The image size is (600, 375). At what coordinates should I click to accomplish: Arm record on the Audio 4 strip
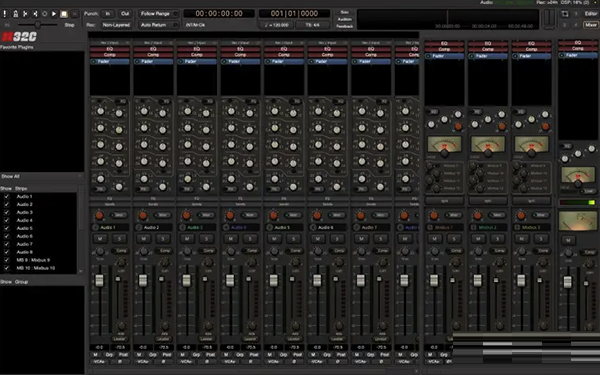tap(226, 227)
